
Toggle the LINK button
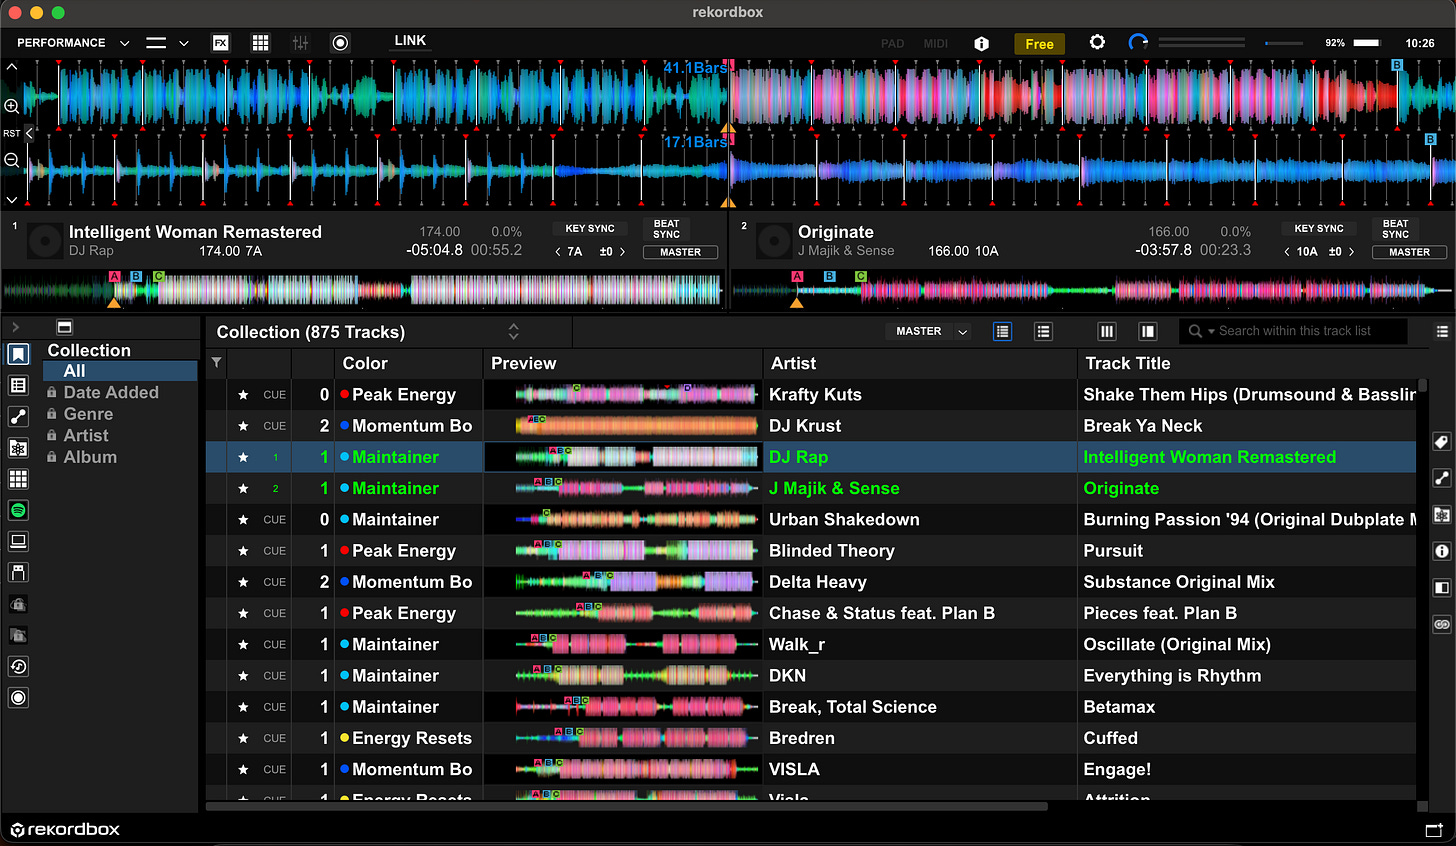pyautogui.click(x=410, y=41)
